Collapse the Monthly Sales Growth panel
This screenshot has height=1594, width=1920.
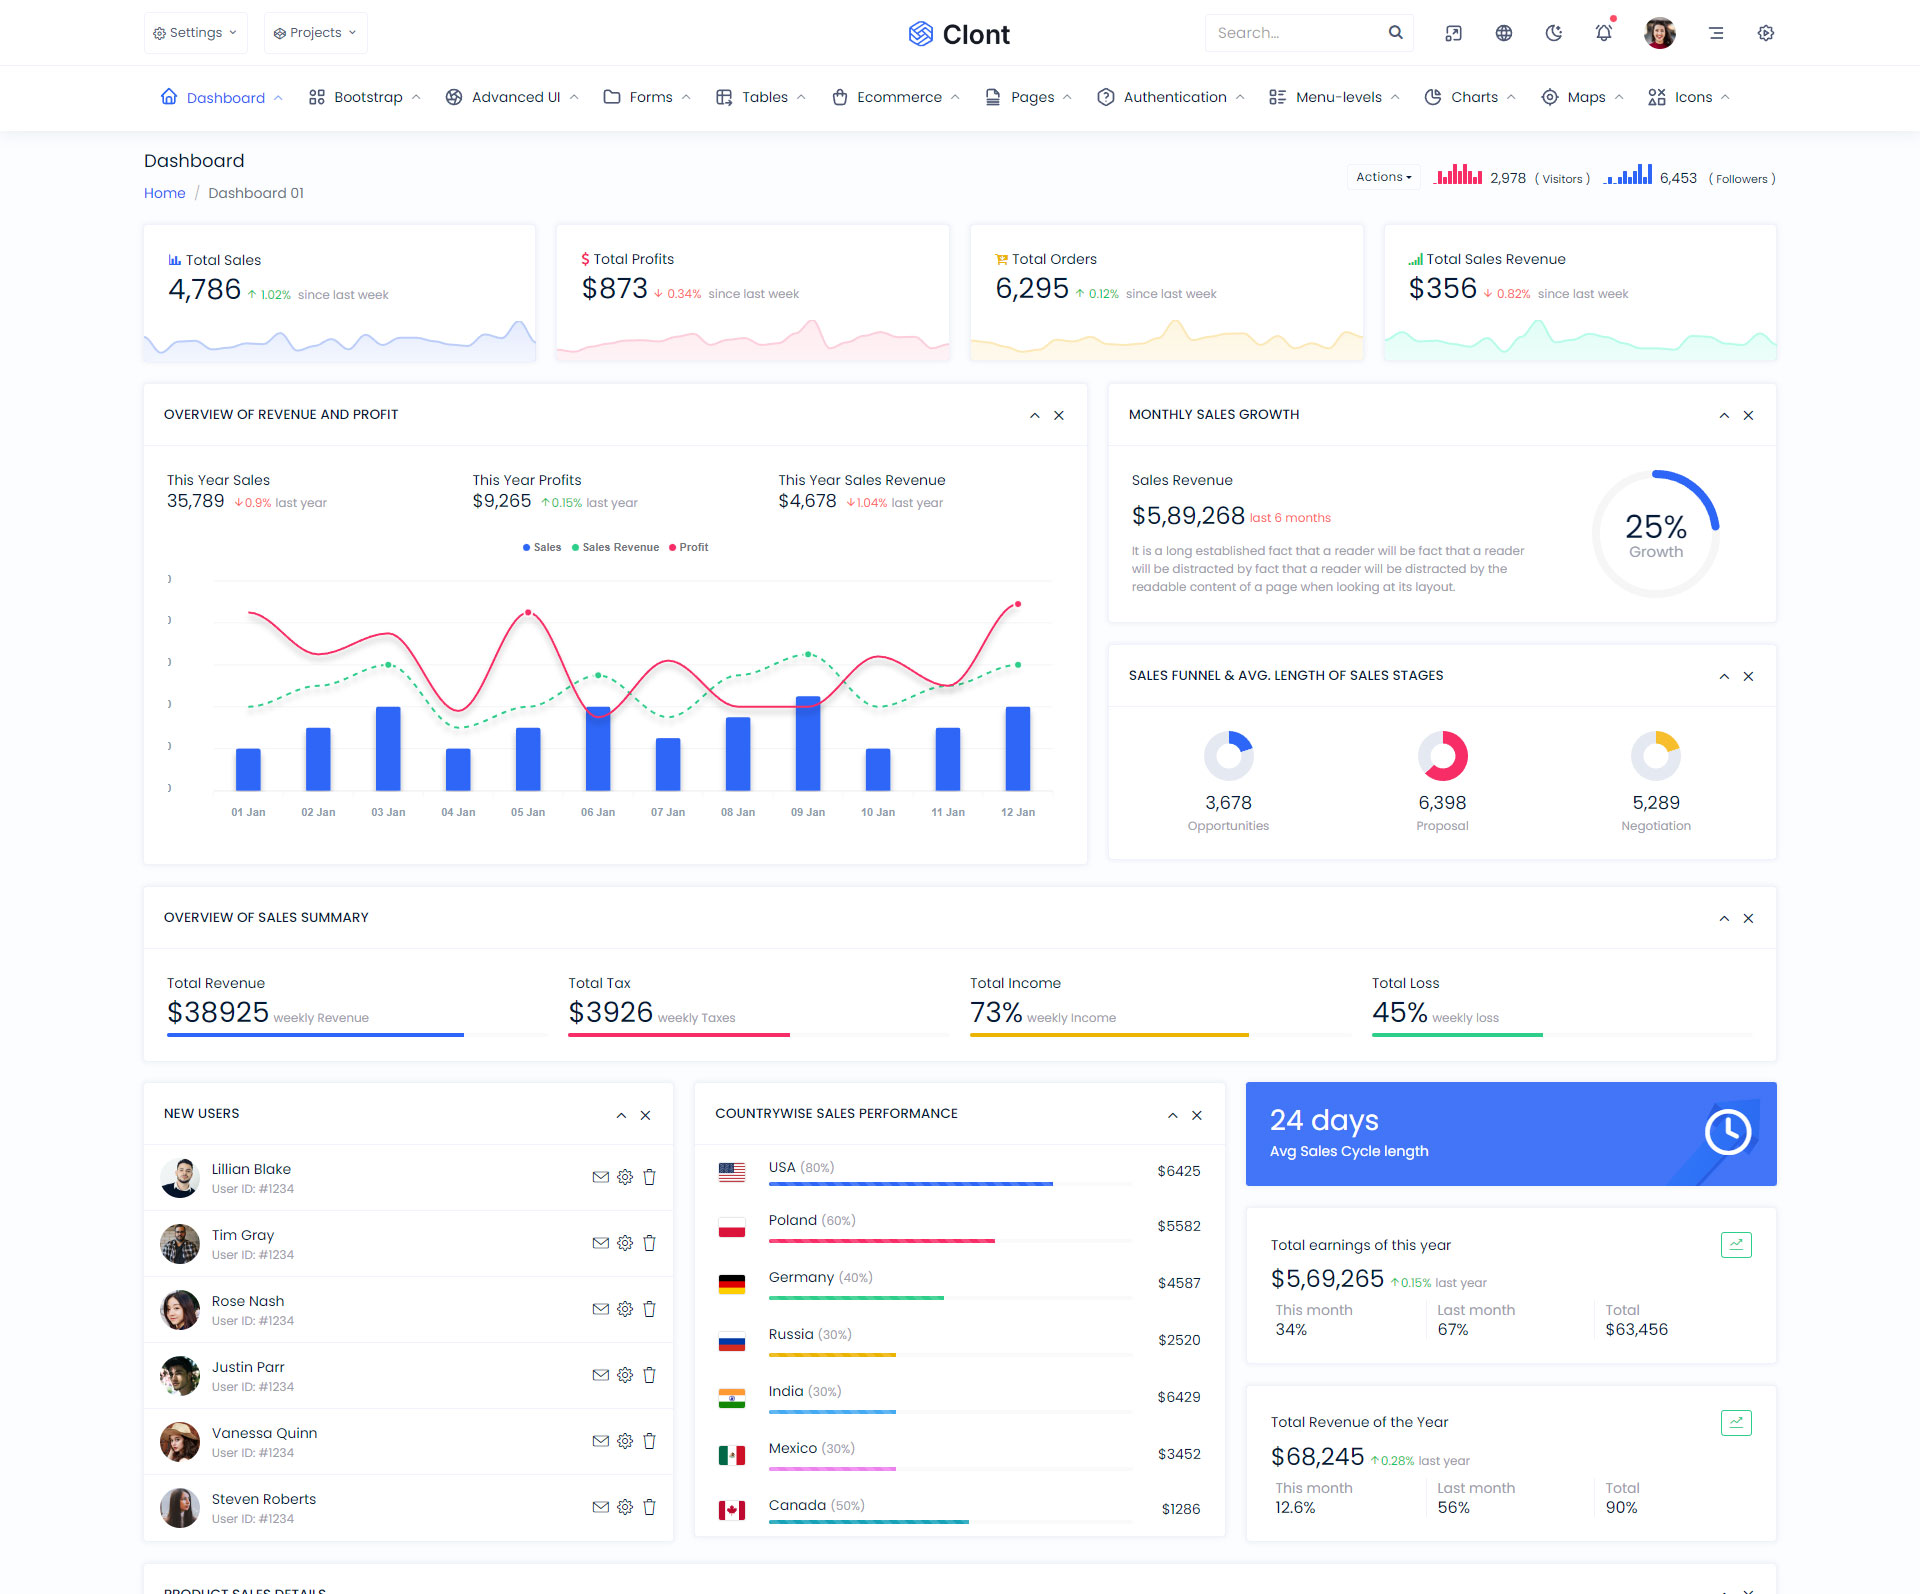coord(1724,415)
